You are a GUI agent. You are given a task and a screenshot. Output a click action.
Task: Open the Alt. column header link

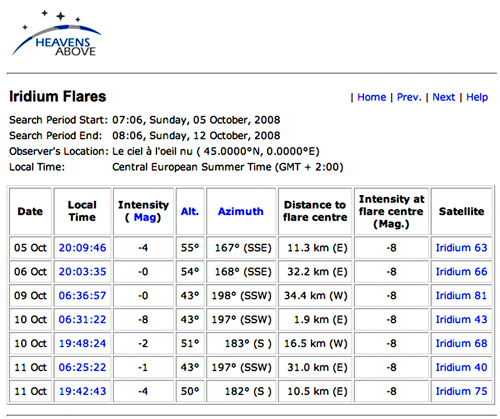[190, 211]
